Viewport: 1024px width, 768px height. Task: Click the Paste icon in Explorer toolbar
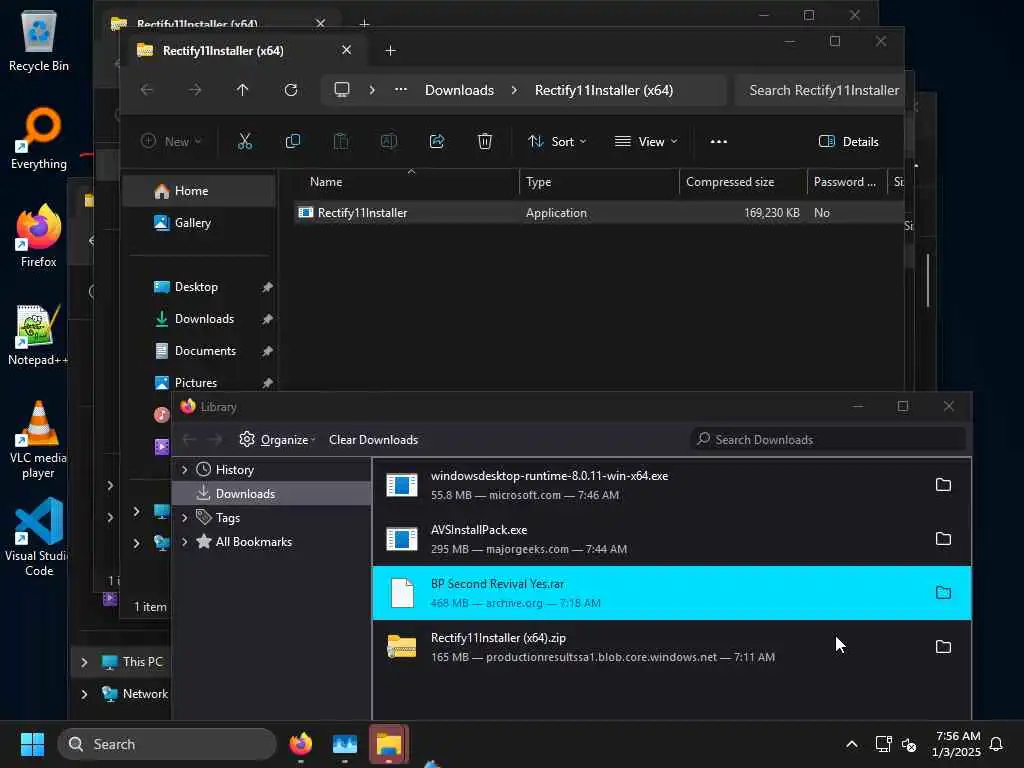(x=341, y=141)
